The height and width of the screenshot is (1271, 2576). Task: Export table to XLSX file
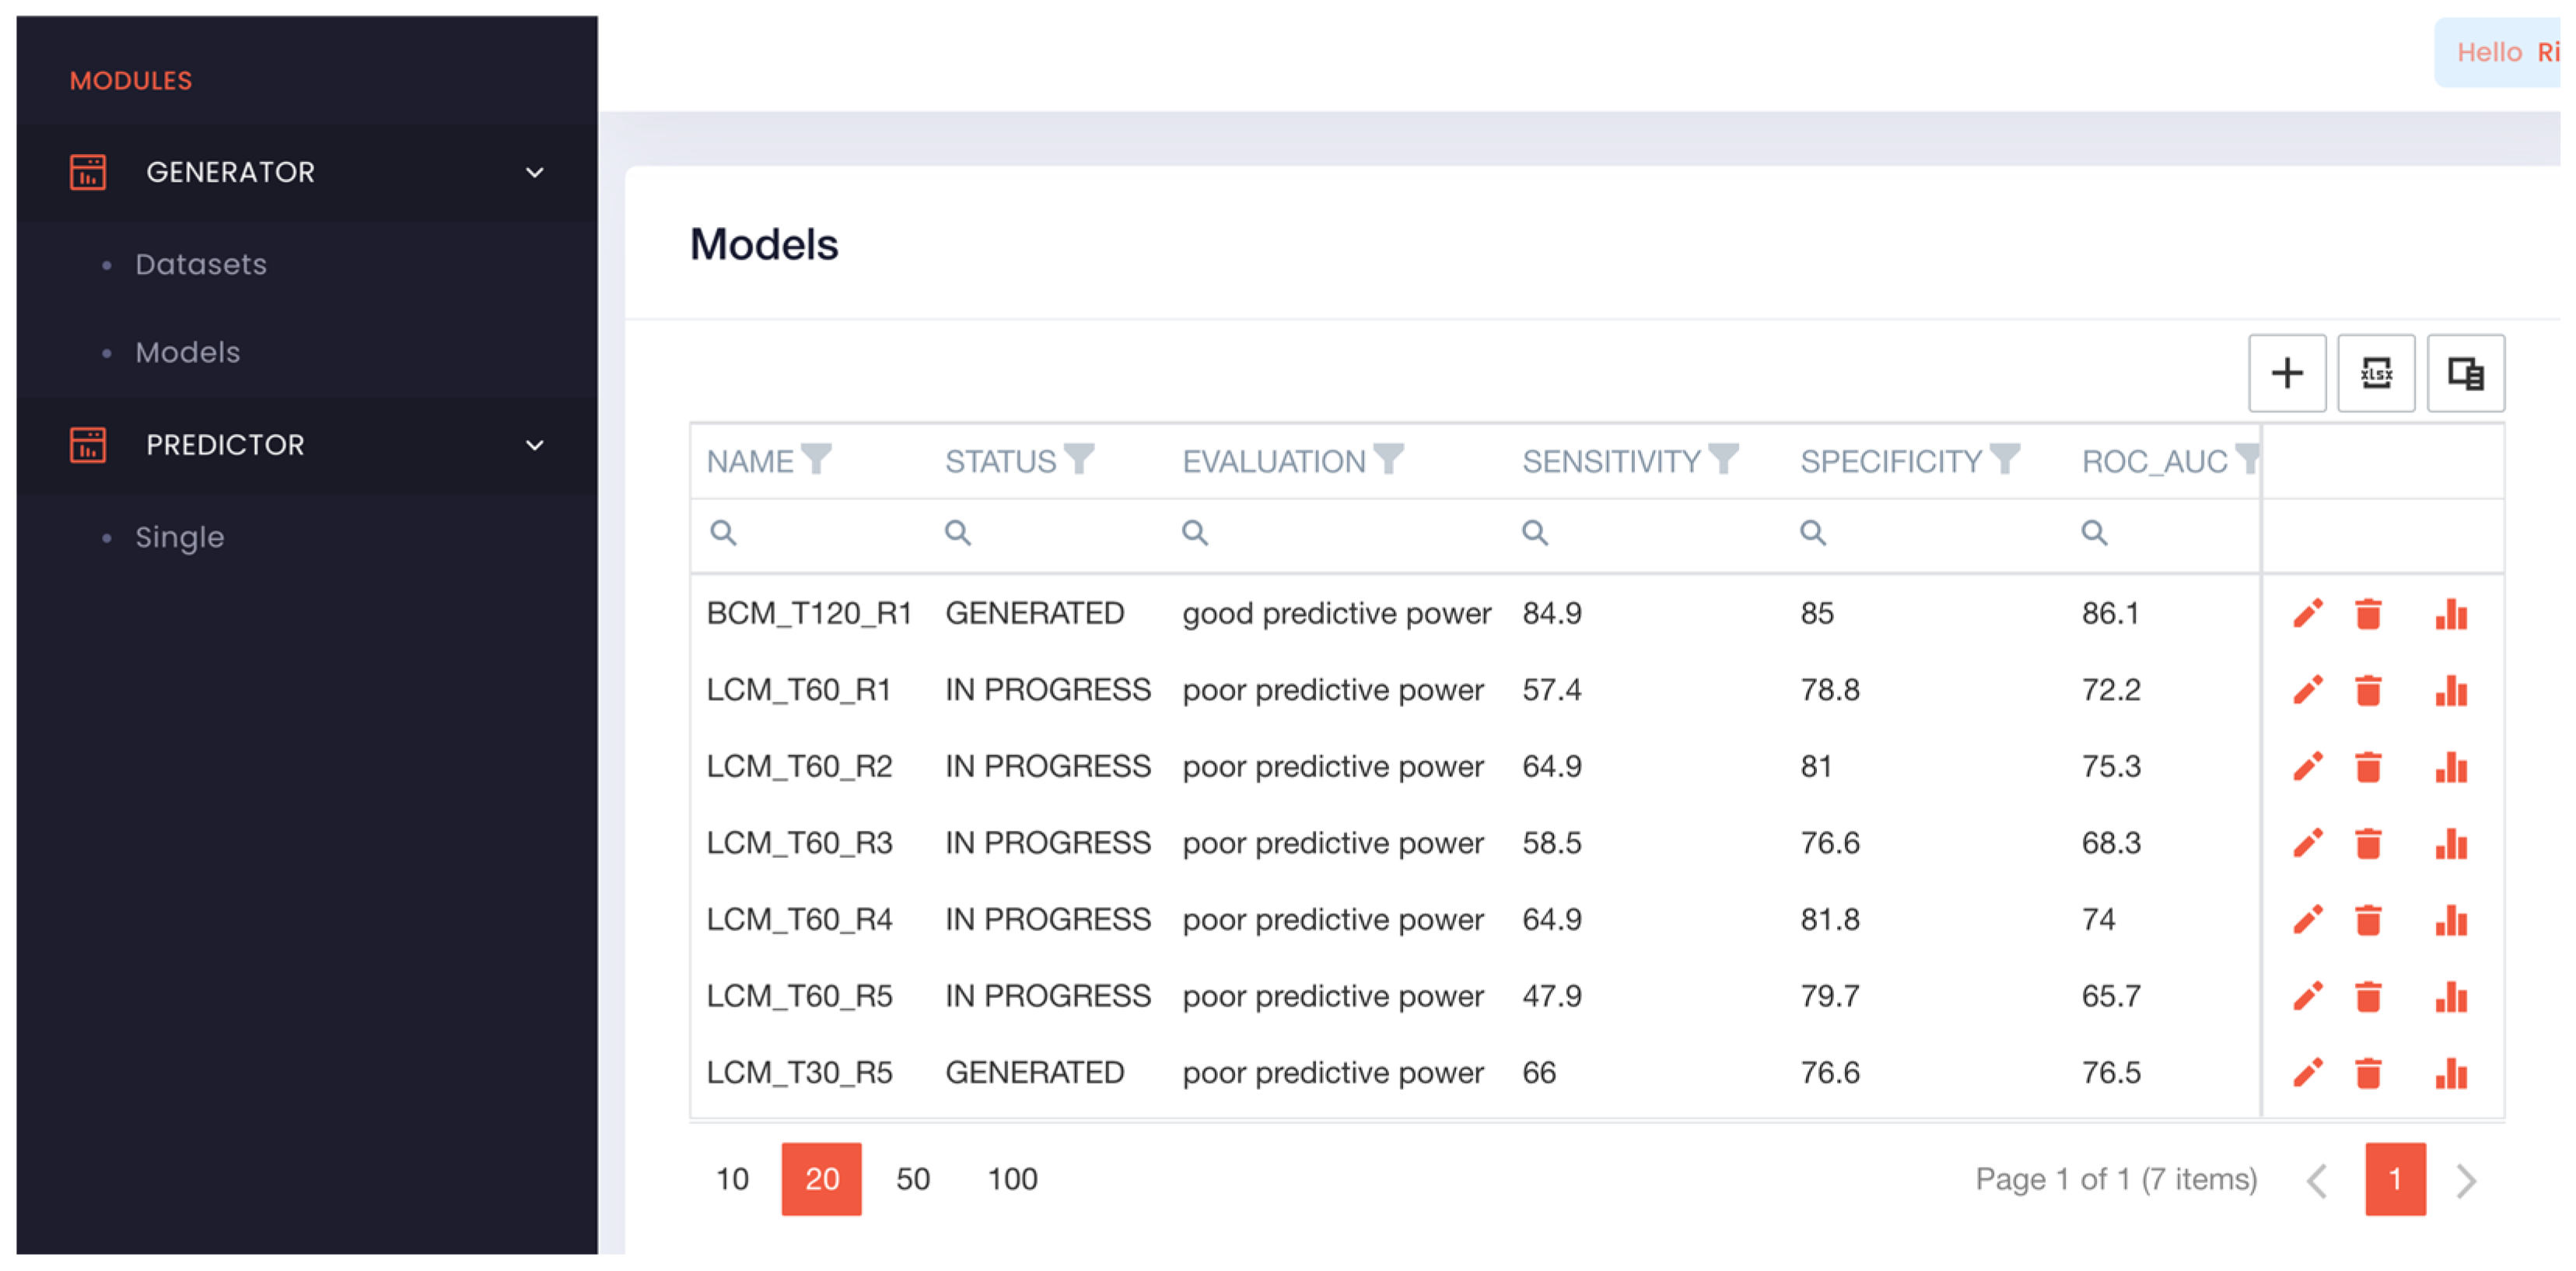(x=2375, y=373)
